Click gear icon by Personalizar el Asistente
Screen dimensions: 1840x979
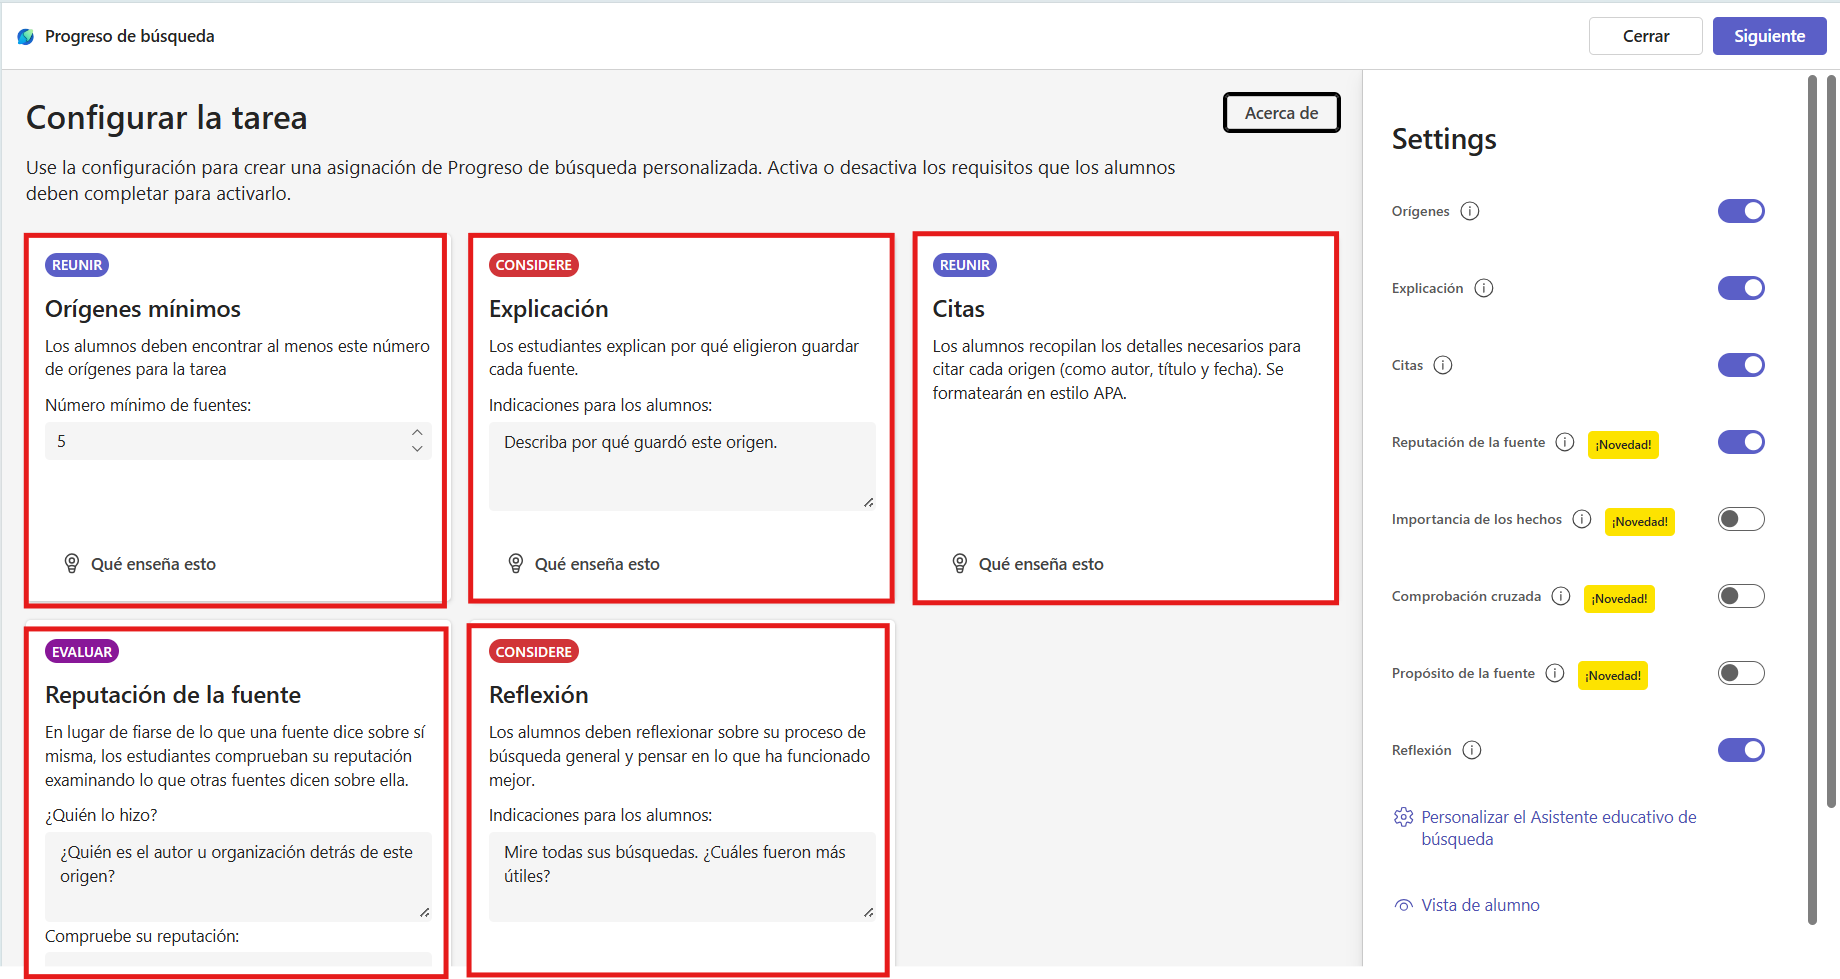[1404, 817]
